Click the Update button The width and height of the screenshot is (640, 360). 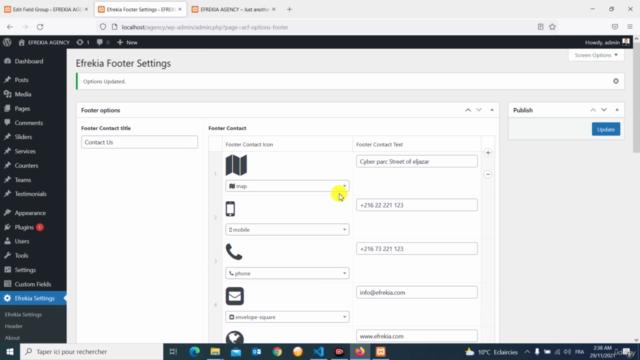pyautogui.click(x=606, y=129)
